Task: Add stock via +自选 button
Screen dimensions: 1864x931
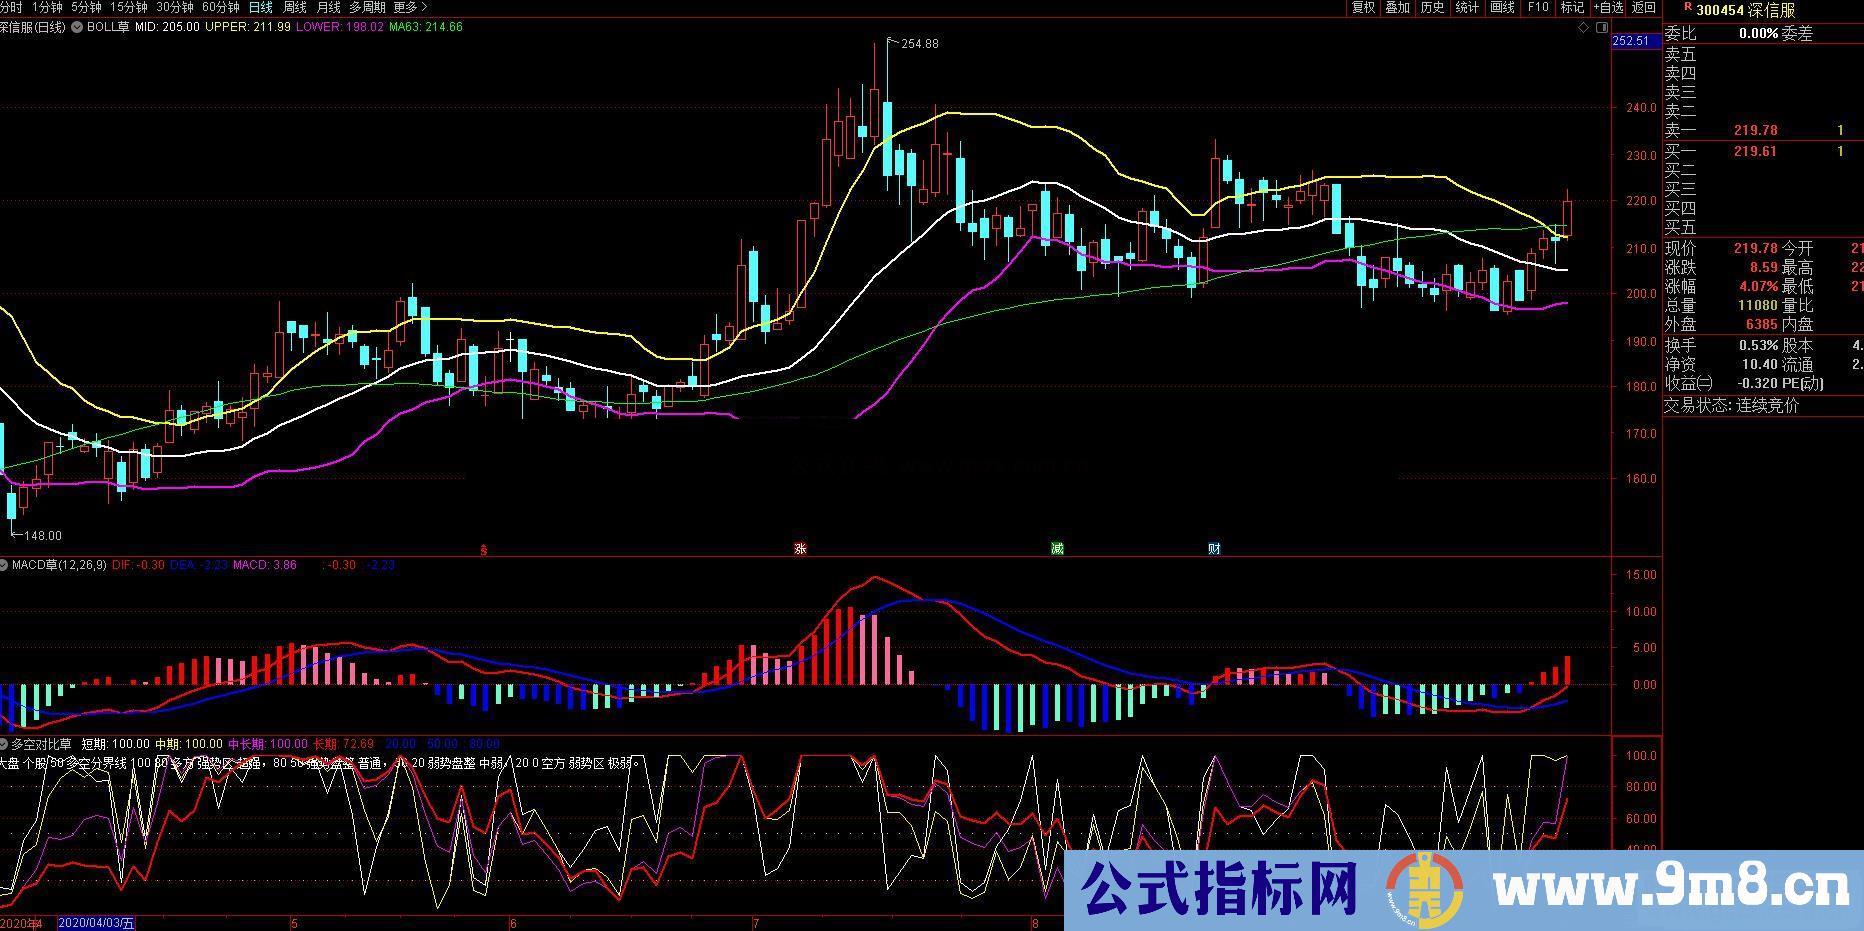Action: coord(1607,7)
